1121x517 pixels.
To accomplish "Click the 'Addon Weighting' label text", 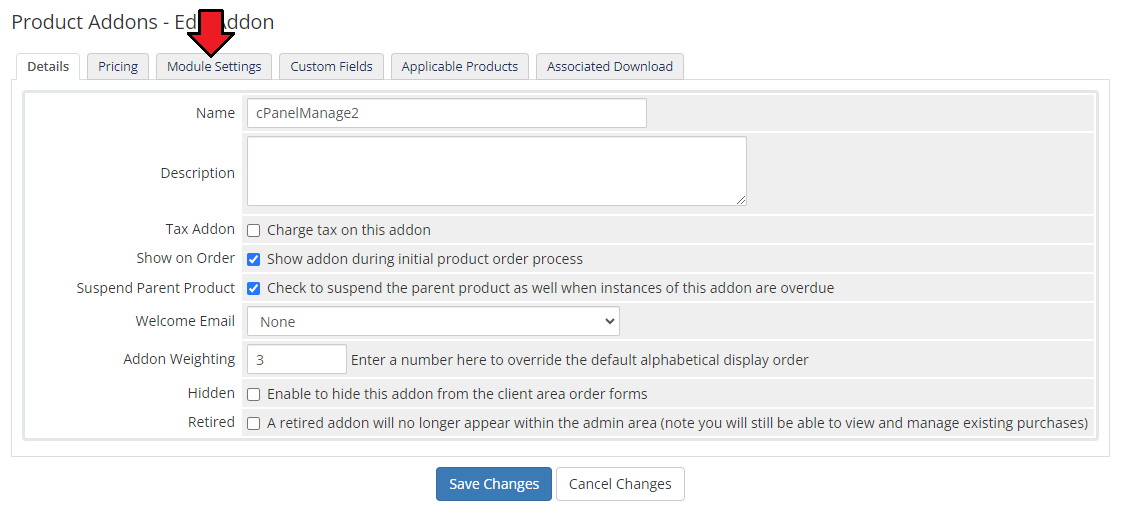I will click(x=179, y=359).
